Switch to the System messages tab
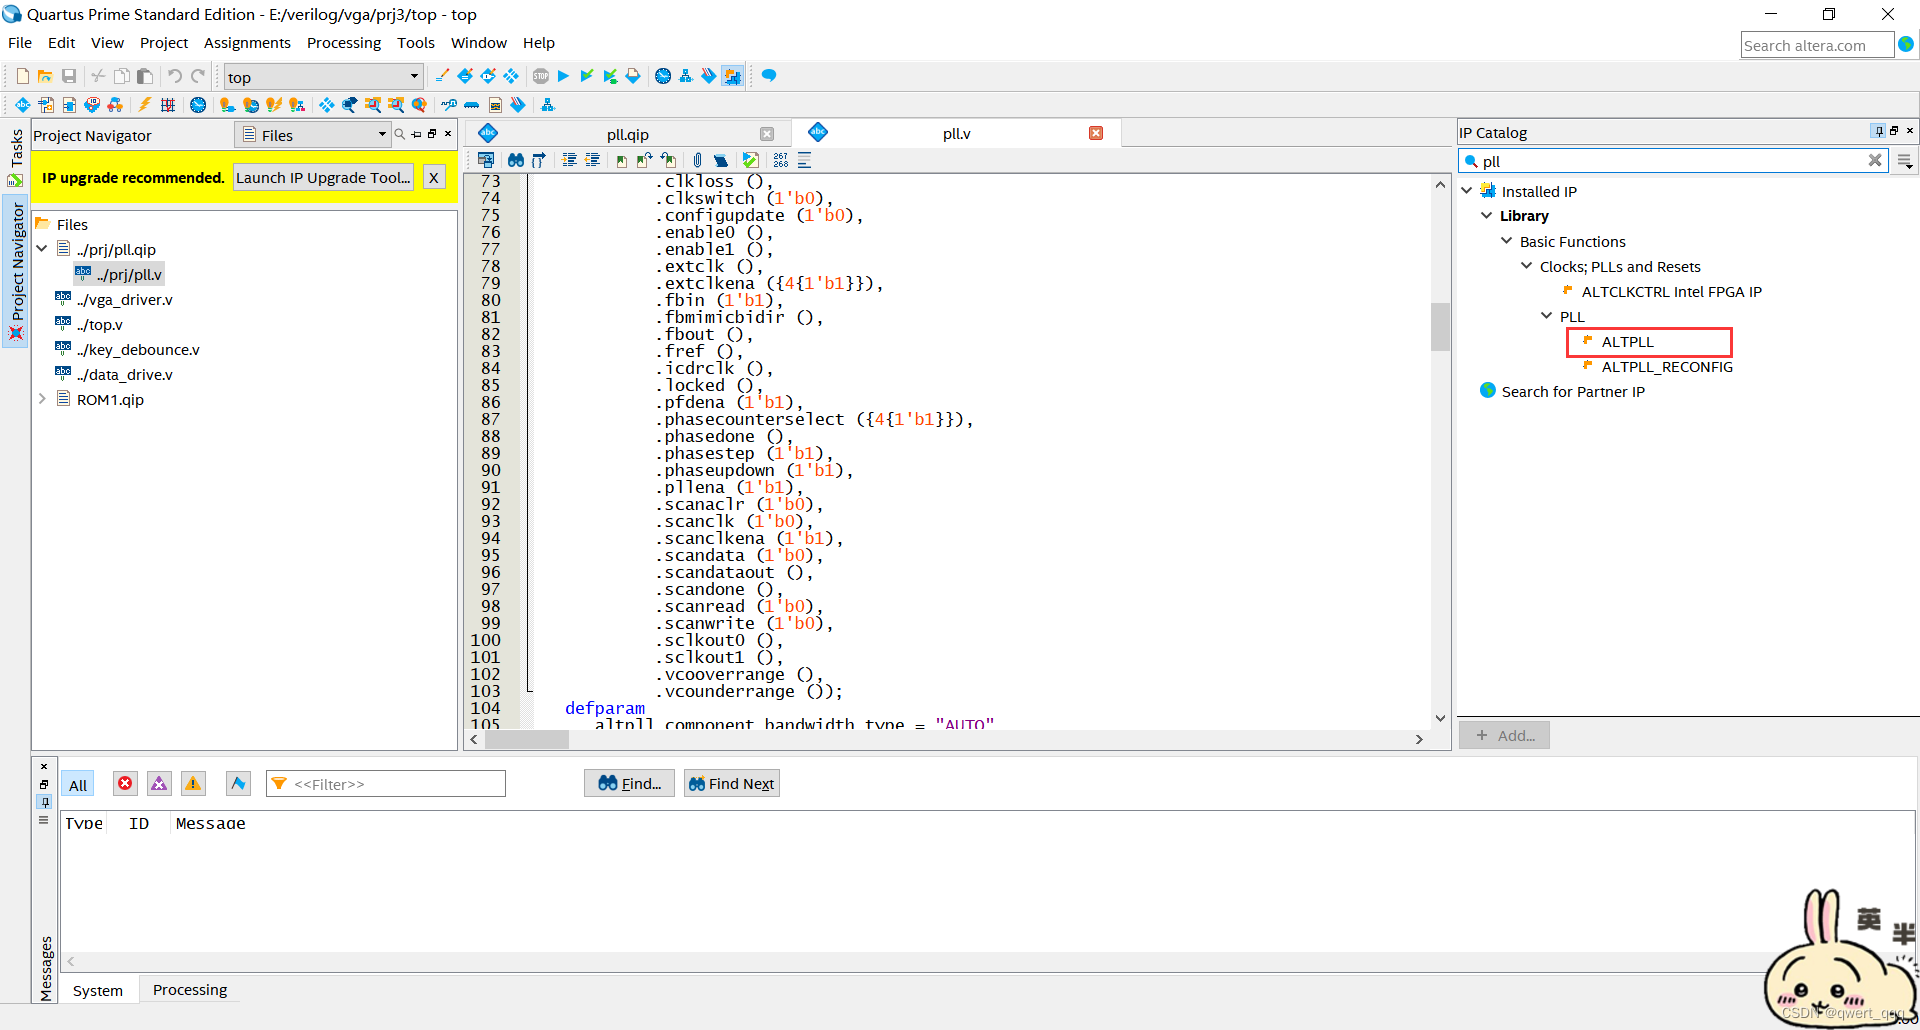Viewport: 1920px width, 1030px height. 98,991
